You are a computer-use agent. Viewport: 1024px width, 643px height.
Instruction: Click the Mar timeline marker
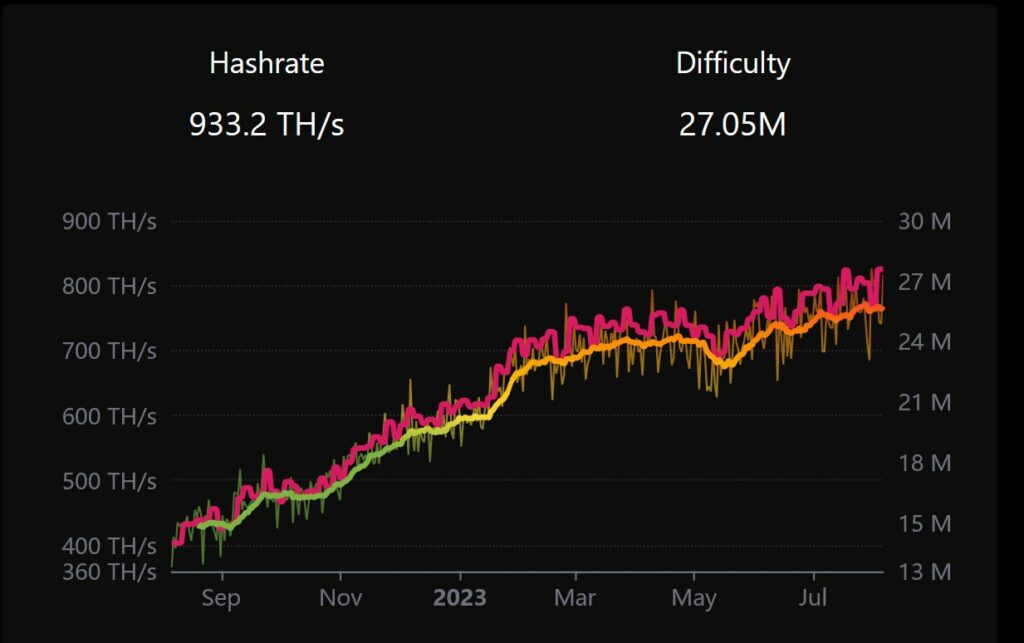click(575, 597)
